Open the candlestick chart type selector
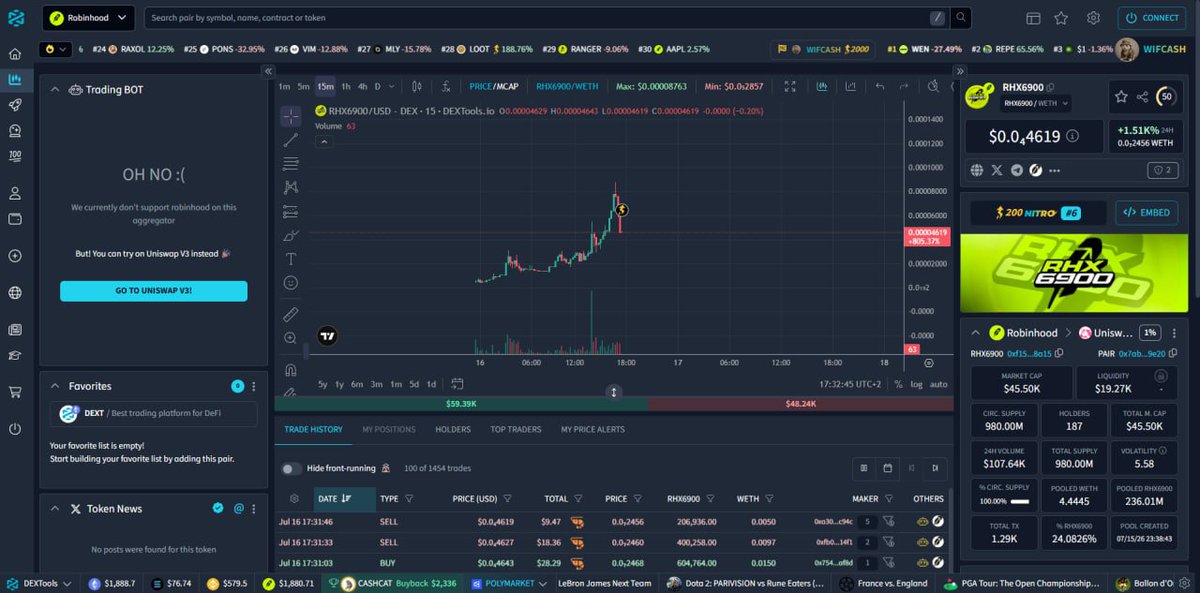1200x593 pixels. [416, 87]
